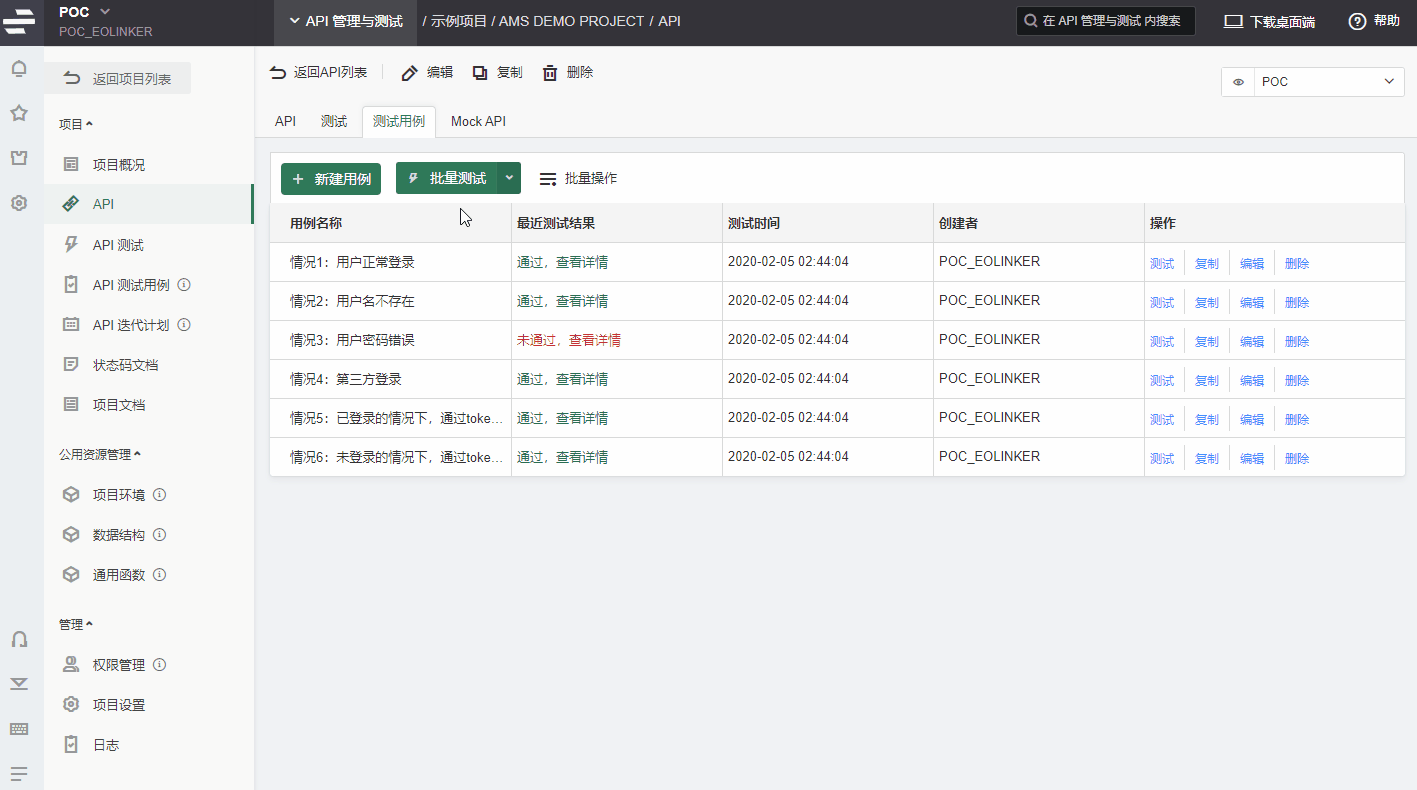Click the notification bell icon in left rail
Image resolution: width=1417 pixels, height=790 pixels.
pyautogui.click(x=18, y=69)
